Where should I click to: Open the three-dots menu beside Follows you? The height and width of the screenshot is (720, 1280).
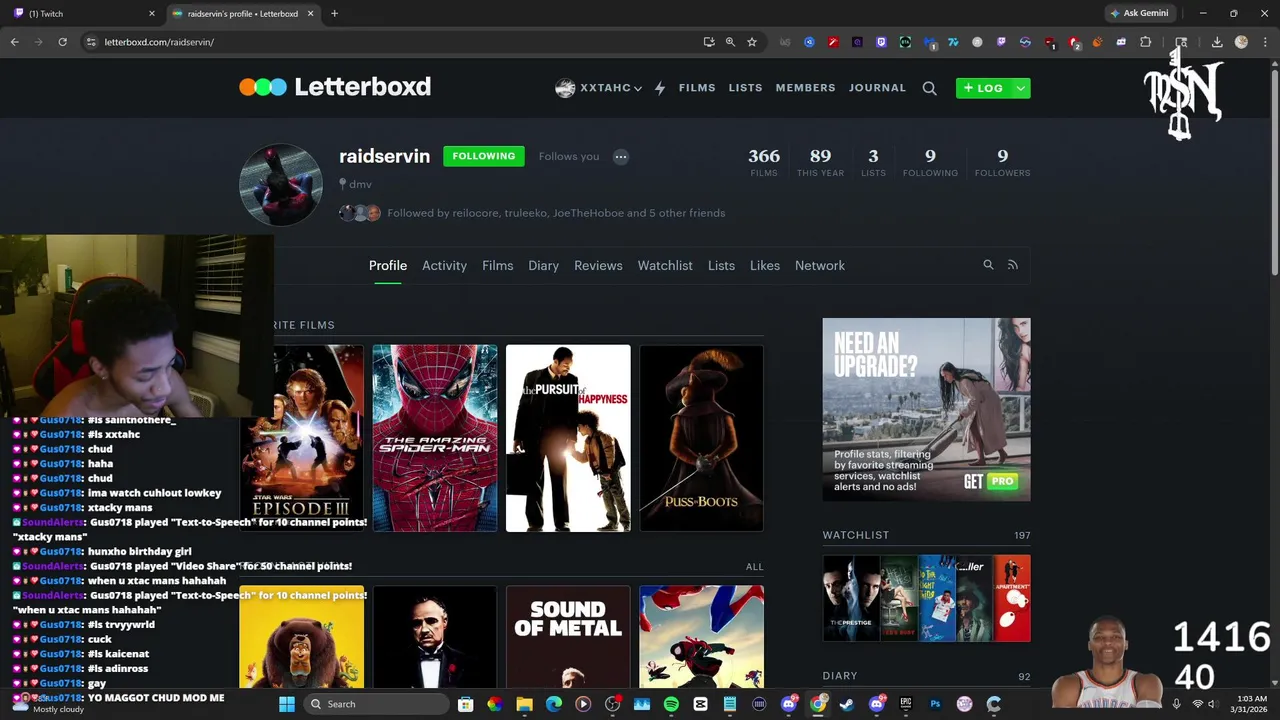pyautogui.click(x=621, y=156)
